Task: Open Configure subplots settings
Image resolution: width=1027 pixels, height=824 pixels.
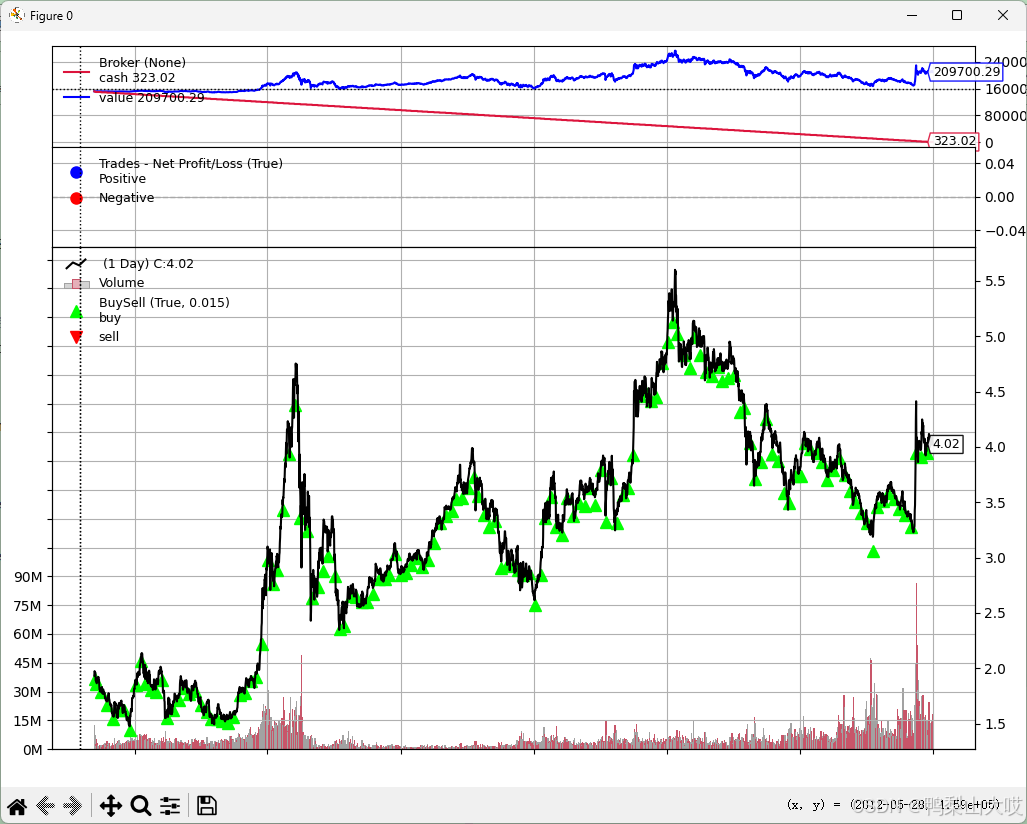Action: (170, 806)
